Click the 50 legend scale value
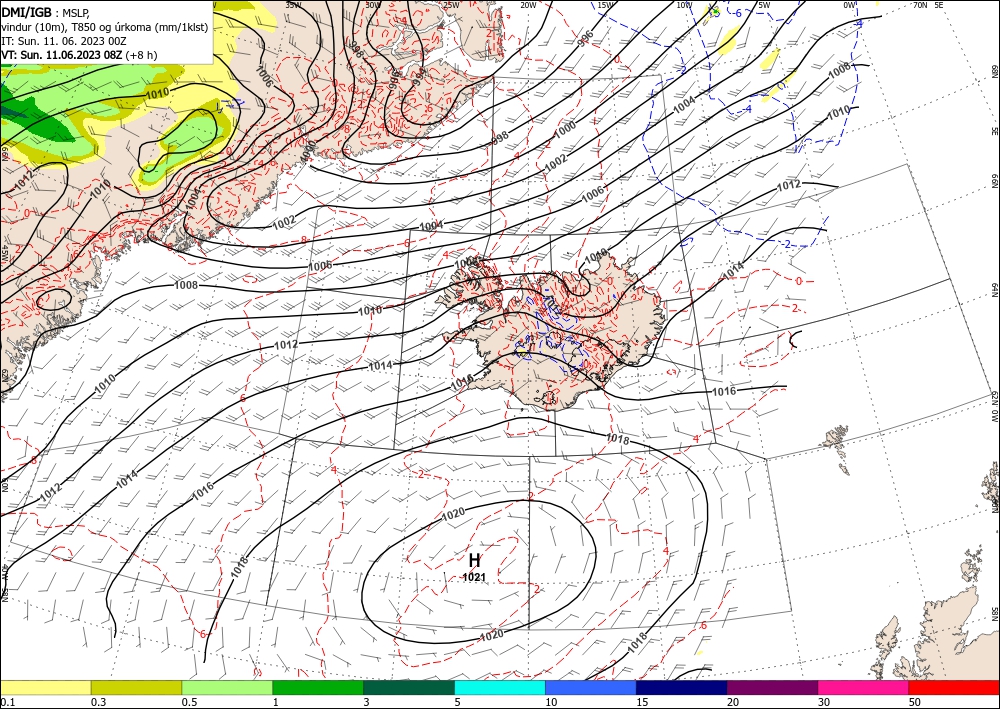Viewport: 1000px width, 709px height. 915,702
